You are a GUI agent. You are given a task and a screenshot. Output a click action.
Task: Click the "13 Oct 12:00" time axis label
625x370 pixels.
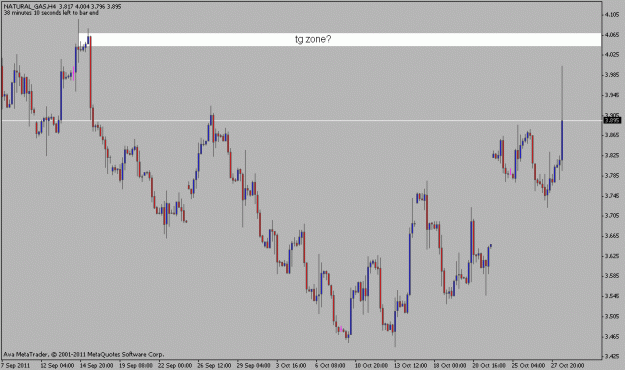pyautogui.click(x=410, y=365)
